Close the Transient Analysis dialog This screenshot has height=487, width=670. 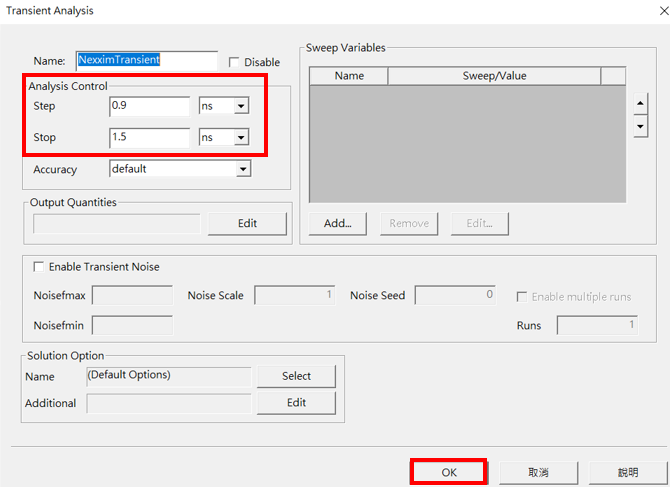pos(664,11)
